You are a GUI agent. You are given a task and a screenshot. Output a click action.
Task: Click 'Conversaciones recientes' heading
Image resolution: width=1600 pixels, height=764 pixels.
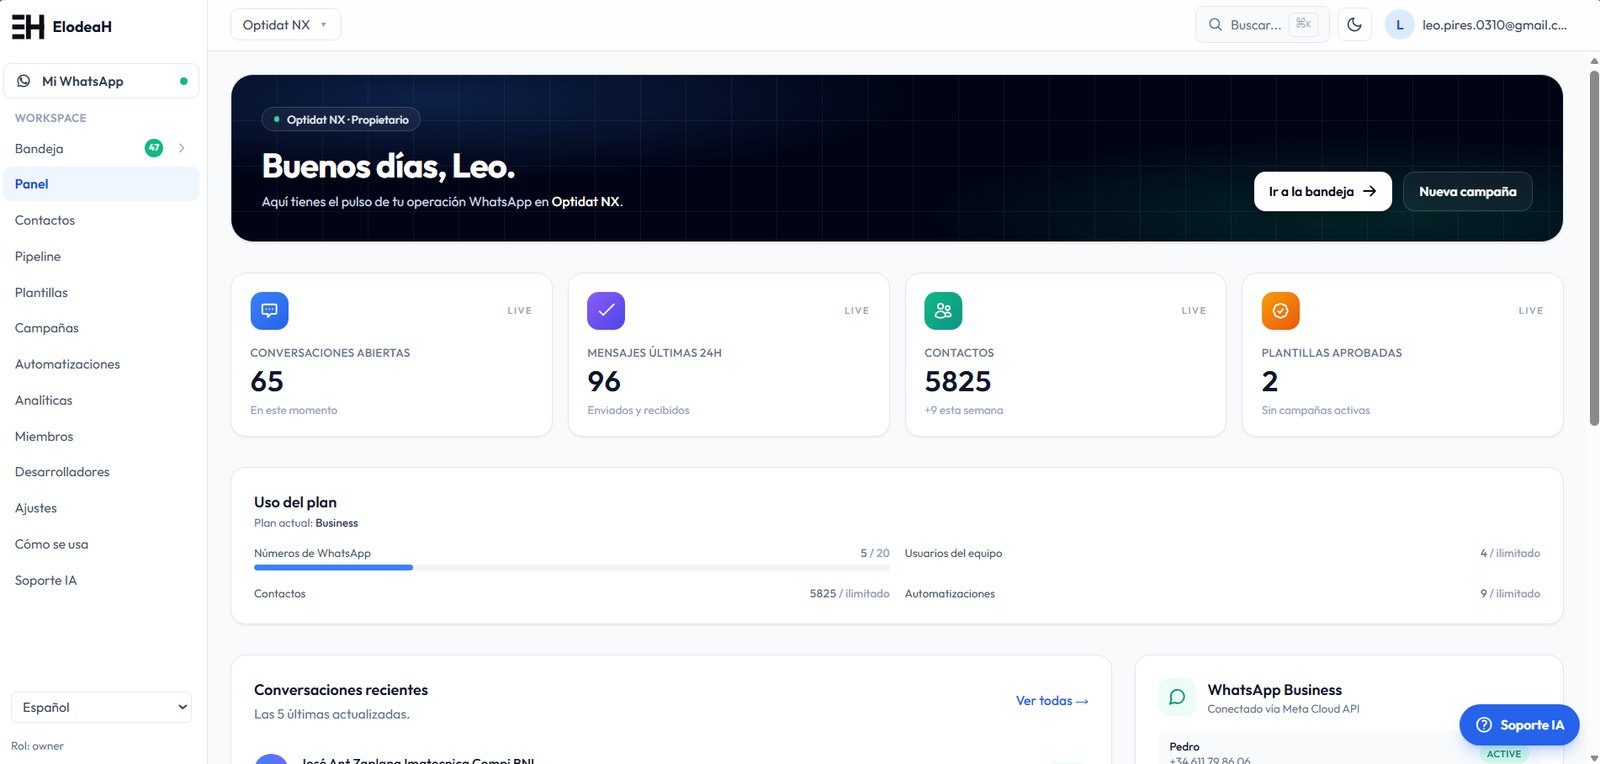click(x=341, y=690)
